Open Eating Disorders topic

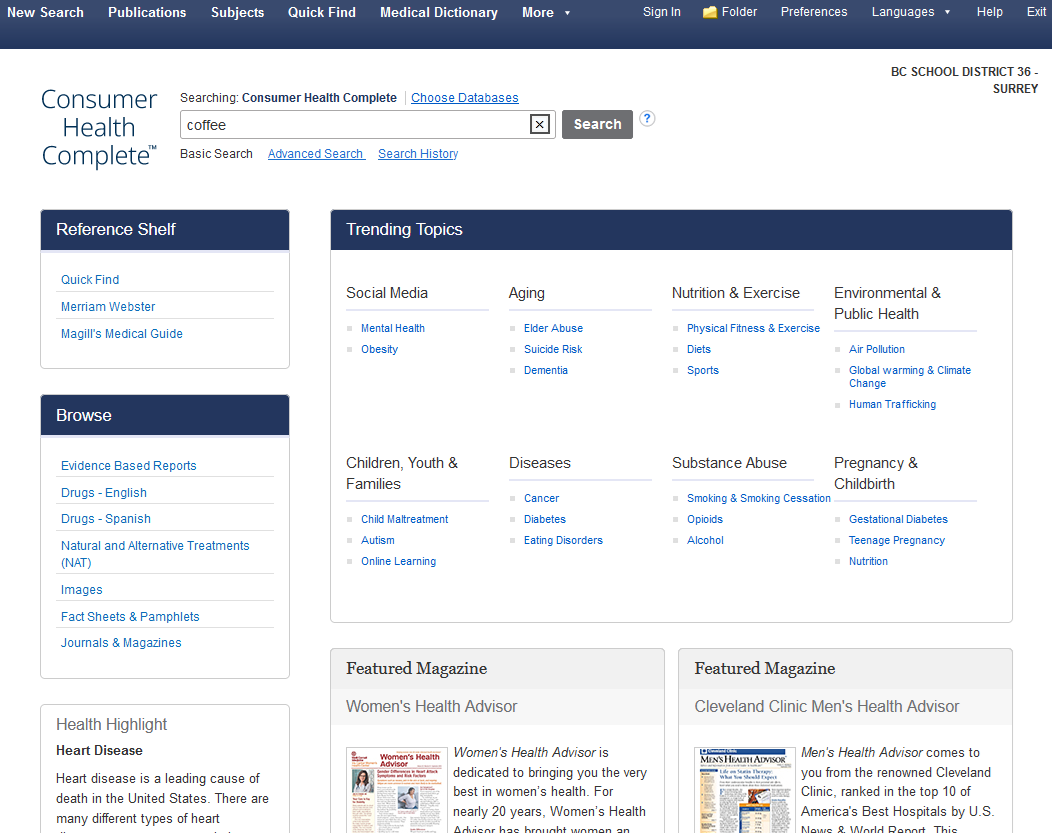click(x=563, y=540)
